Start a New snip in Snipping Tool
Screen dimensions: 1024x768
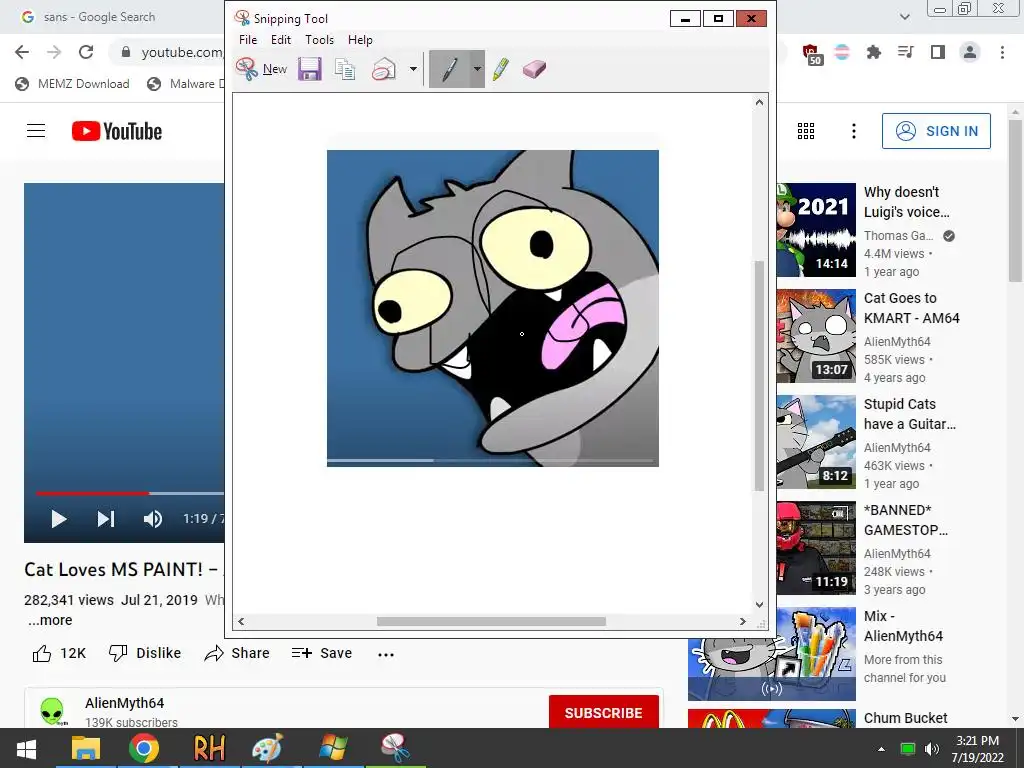[261, 69]
